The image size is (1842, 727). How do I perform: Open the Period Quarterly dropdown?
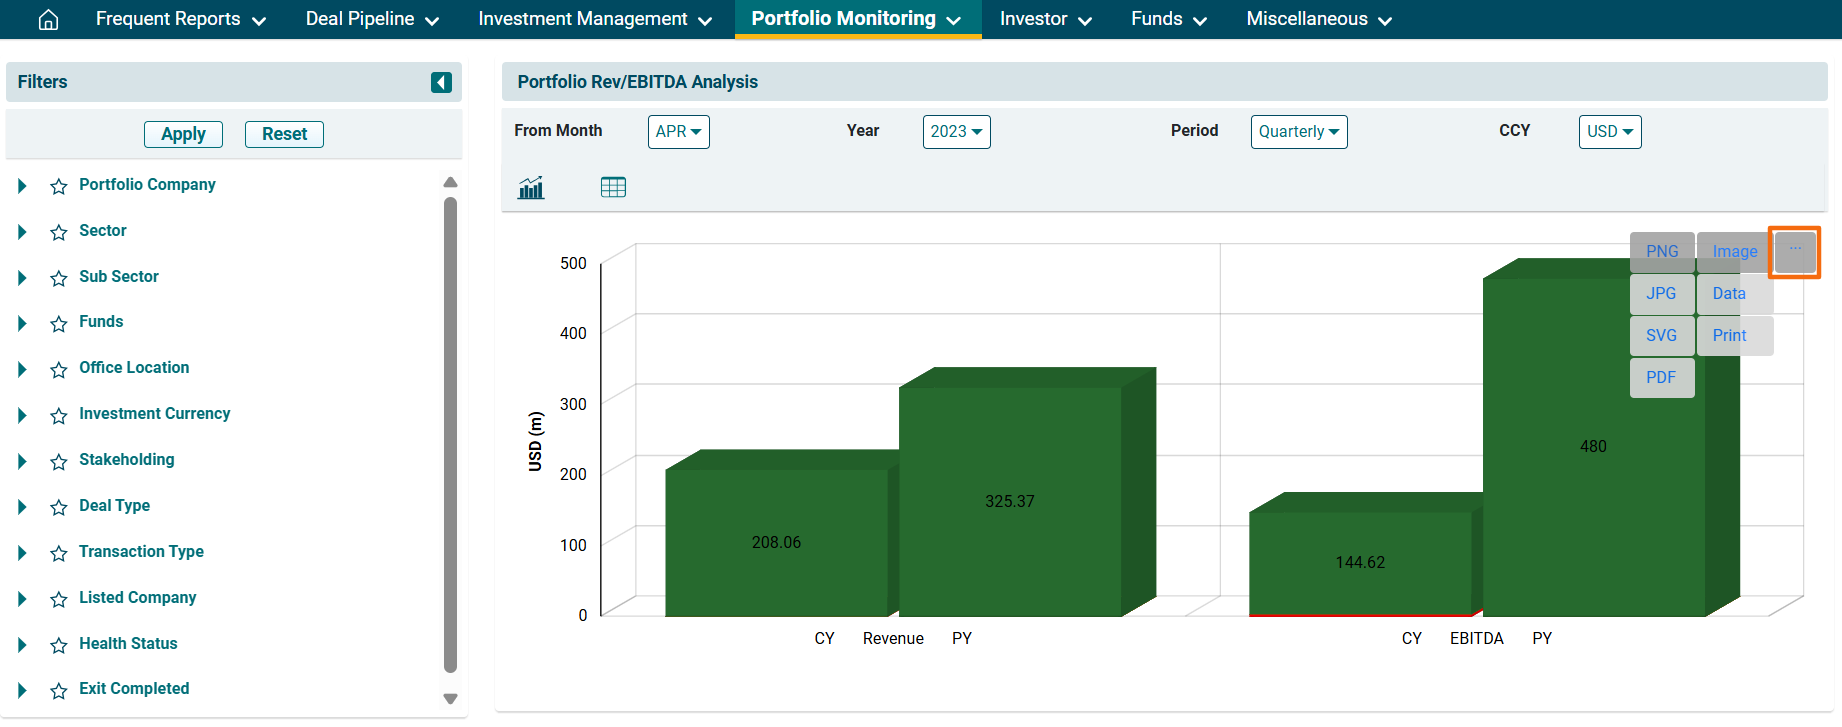pyautogui.click(x=1298, y=132)
